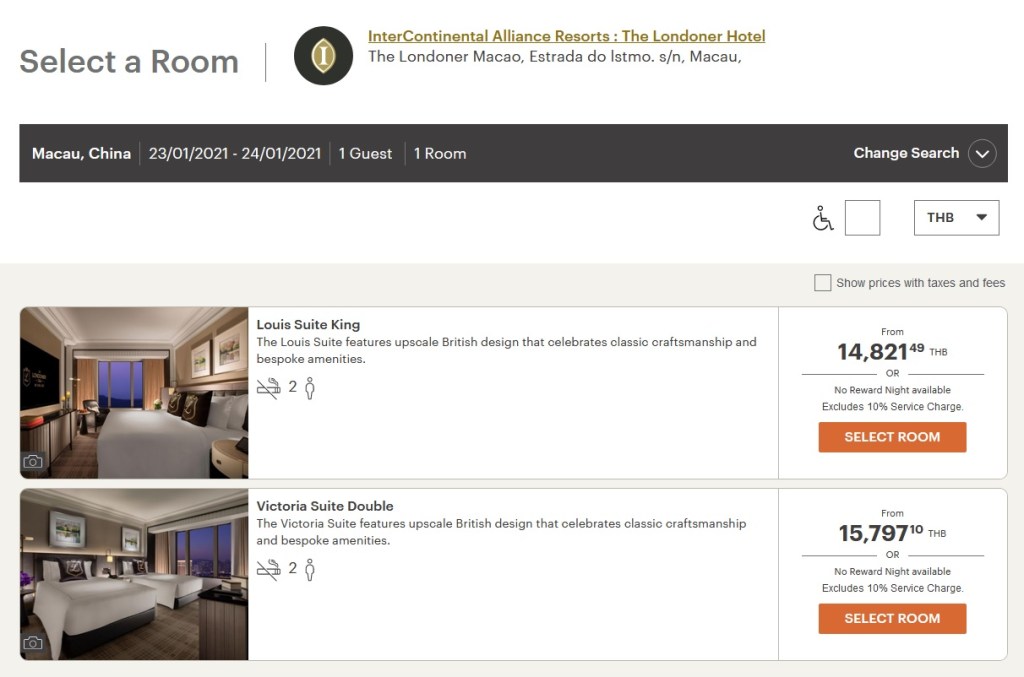Click the wheelchair accessibility icon
1024x677 pixels.
pyautogui.click(x=823, y=218)
